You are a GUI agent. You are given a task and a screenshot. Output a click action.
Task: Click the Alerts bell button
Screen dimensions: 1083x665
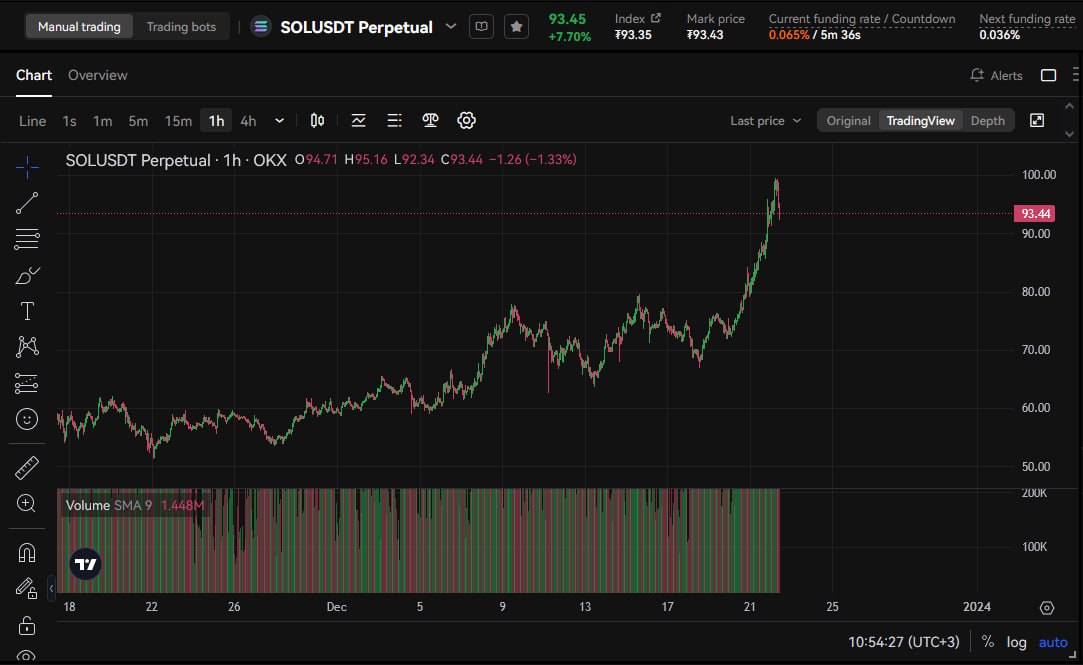tap(996, 75)
